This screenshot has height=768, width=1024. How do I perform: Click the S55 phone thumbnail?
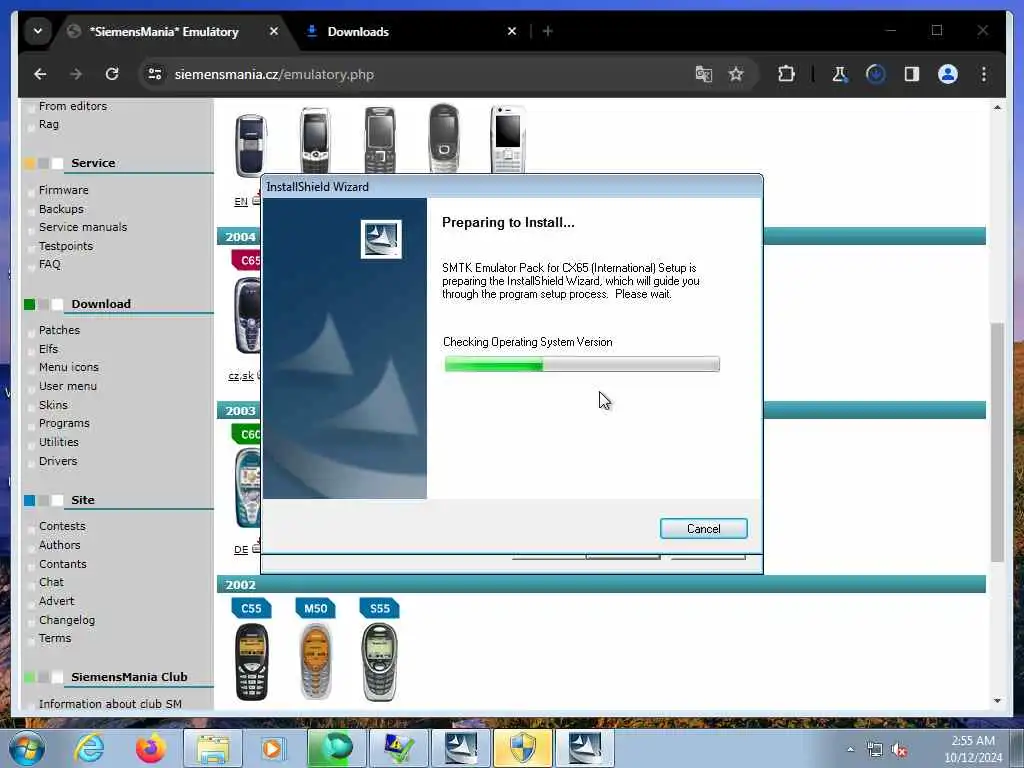tap(379, 662)
